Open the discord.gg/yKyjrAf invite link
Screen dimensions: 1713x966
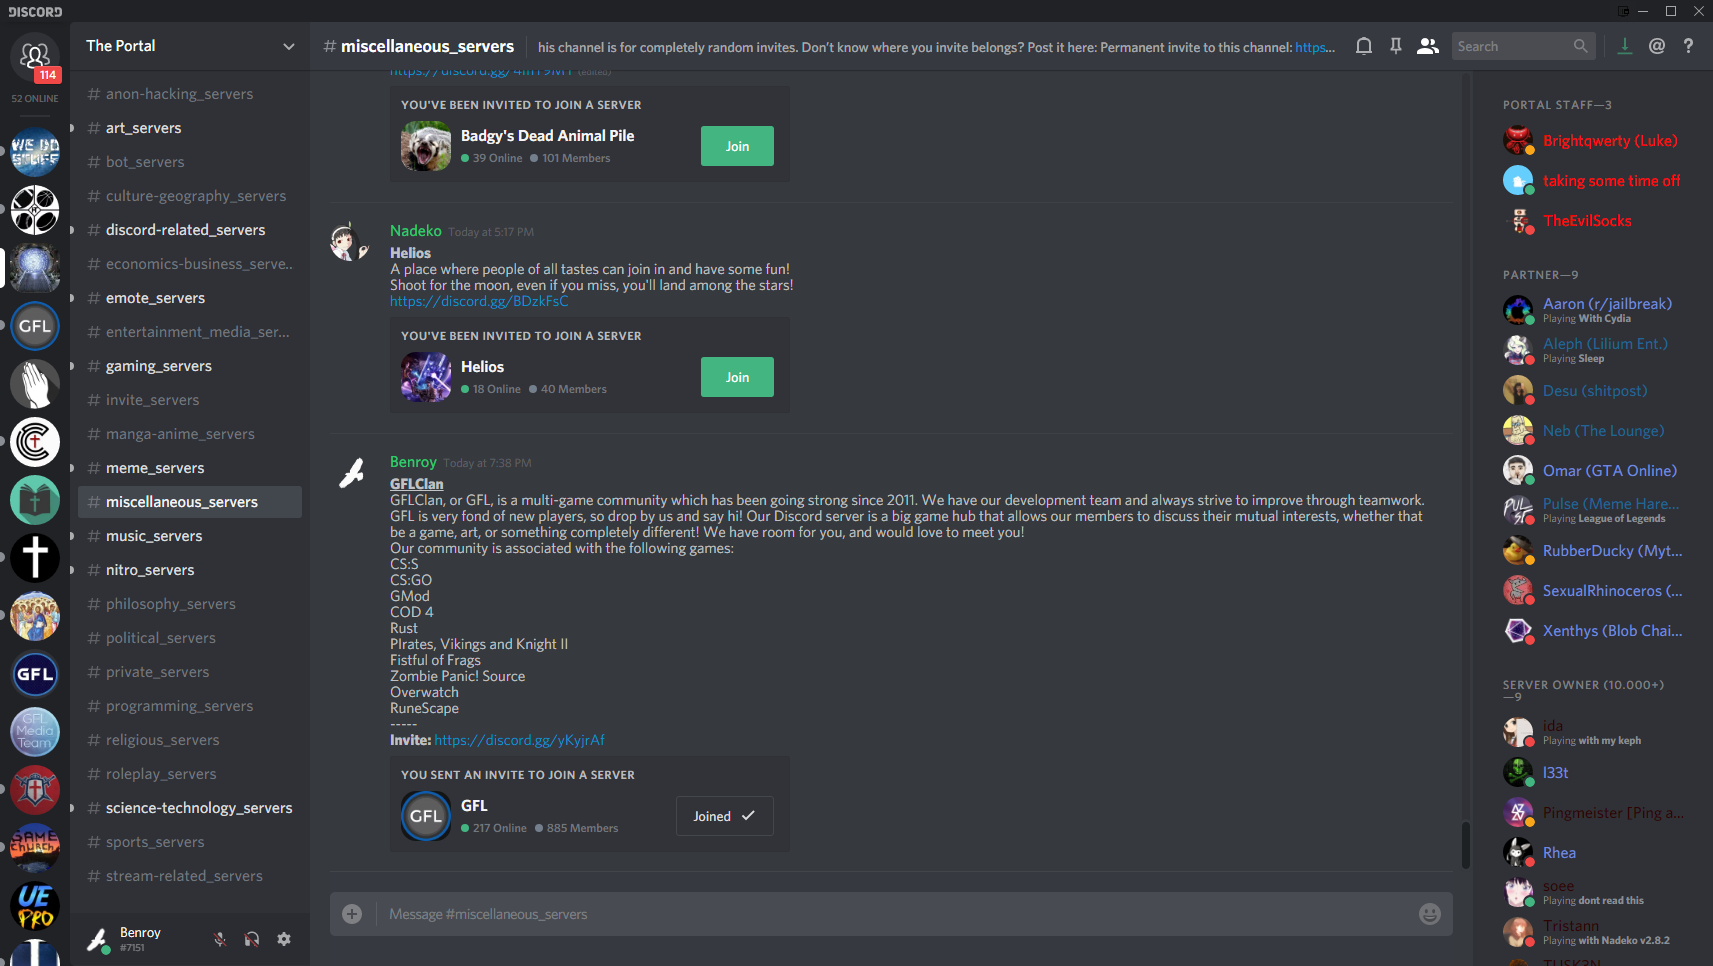click(x=519, y=740)
